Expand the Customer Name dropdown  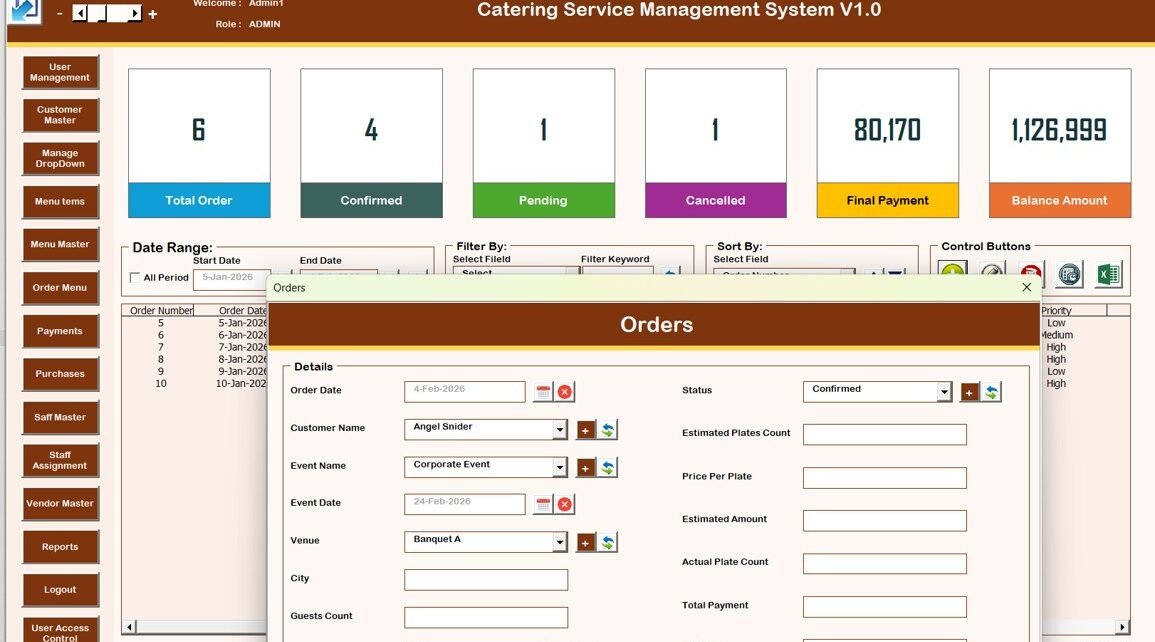[559, 430]
